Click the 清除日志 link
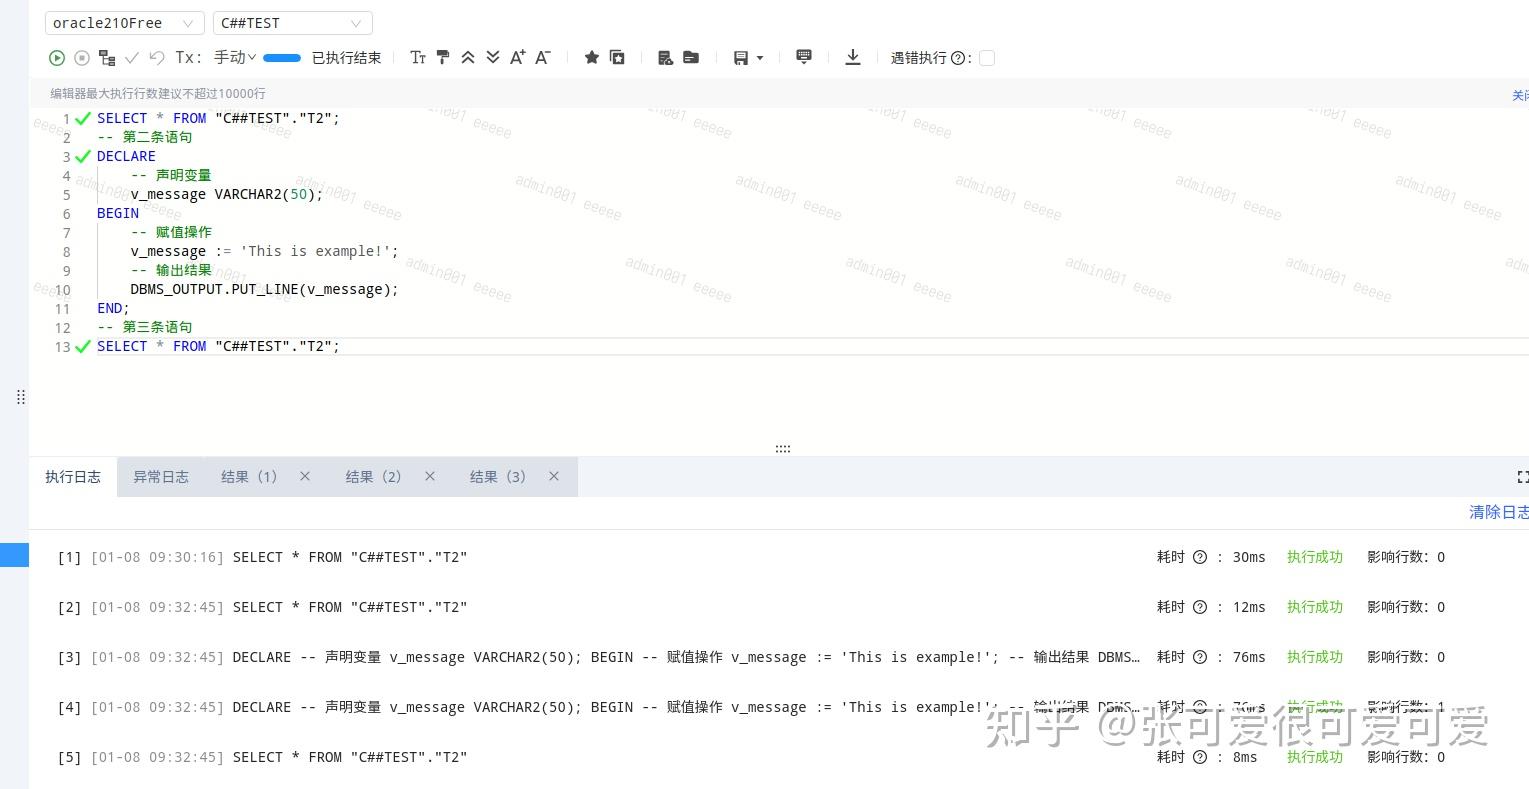 [1498, 512]
